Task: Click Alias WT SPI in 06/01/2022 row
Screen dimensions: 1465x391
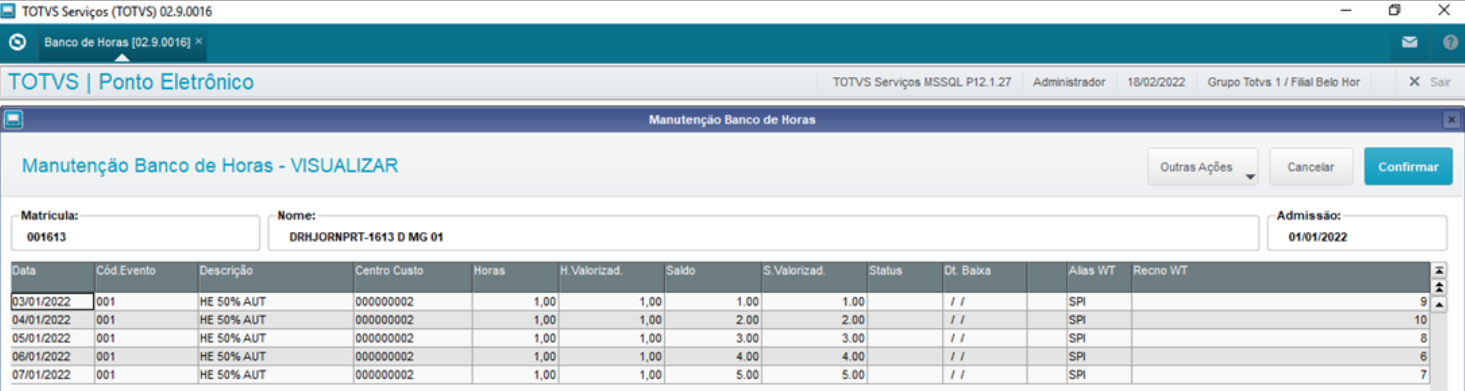Action: [x=1098, y=356]
